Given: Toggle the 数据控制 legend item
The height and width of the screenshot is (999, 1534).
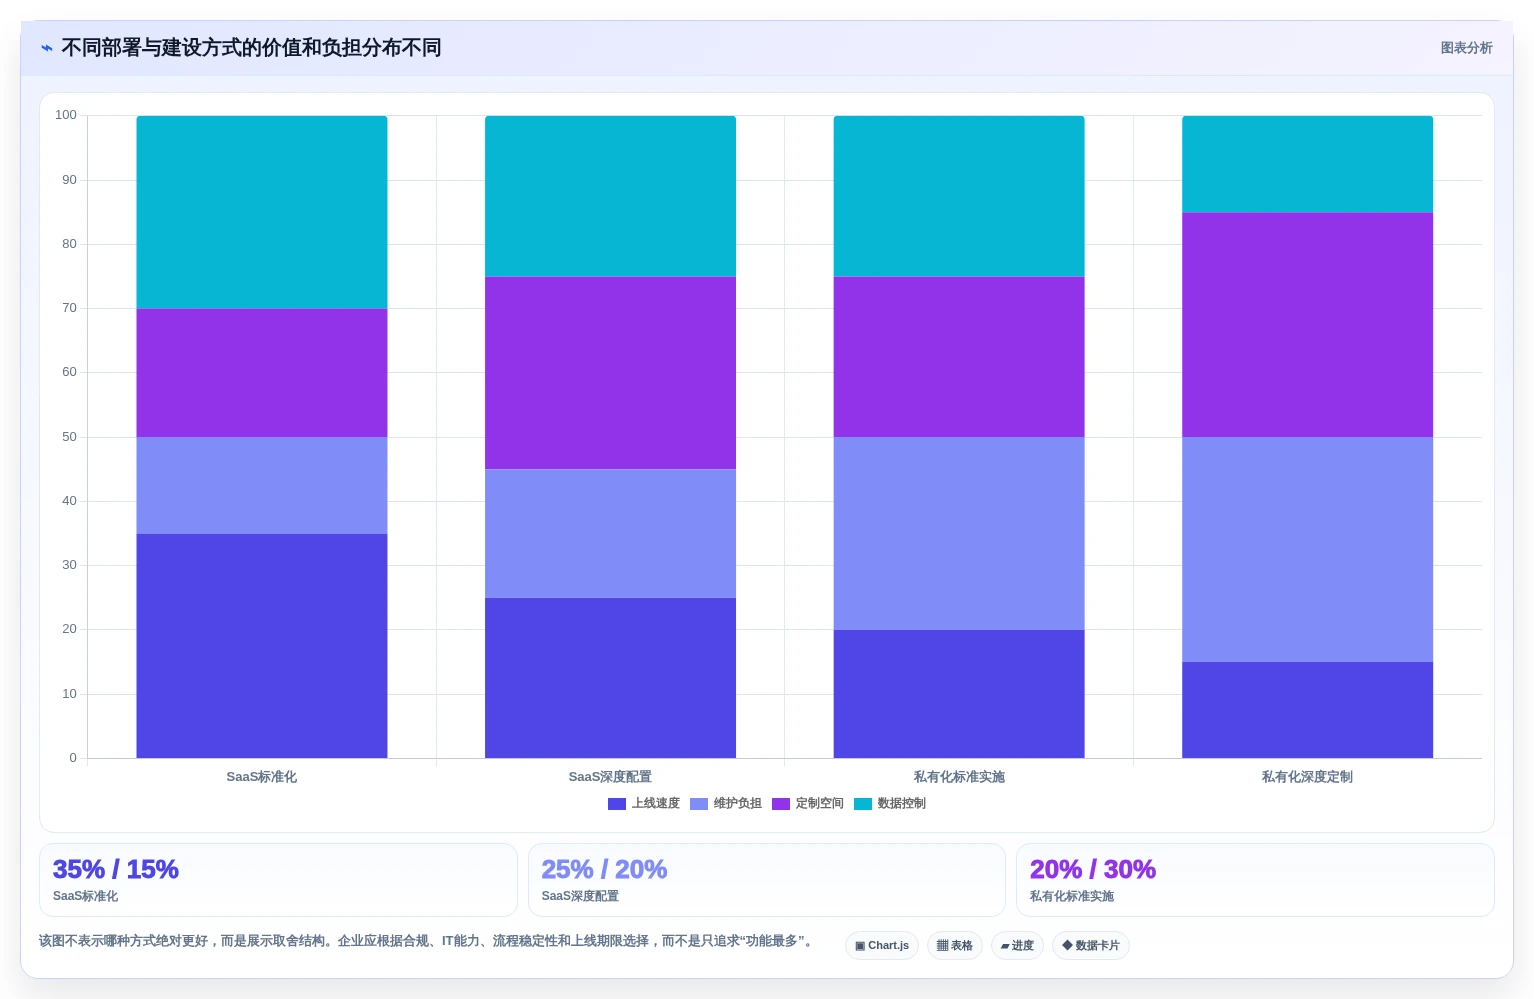Looking at the screenshot, I should tap(890, 804).
